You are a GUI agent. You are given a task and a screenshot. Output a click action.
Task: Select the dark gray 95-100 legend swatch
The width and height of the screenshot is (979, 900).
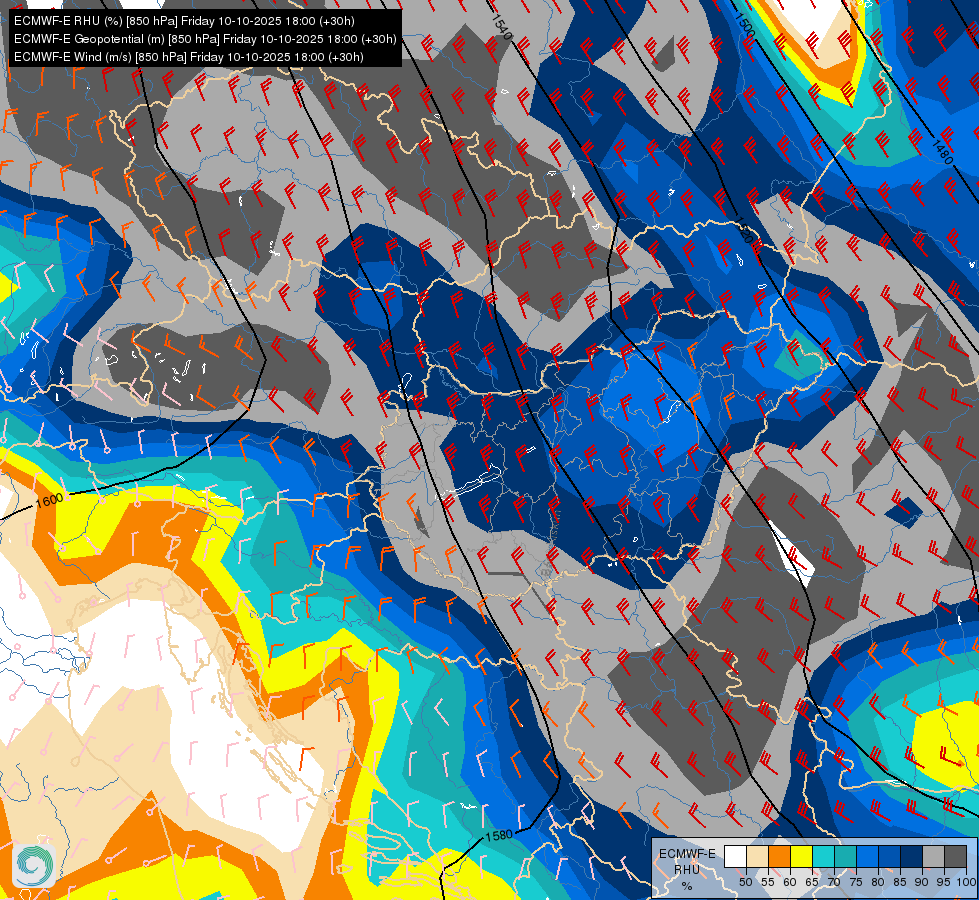coord(956,857)
